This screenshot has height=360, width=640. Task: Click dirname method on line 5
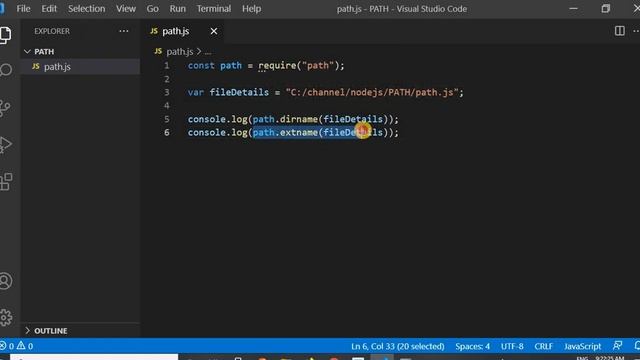[x=299, y=119]
